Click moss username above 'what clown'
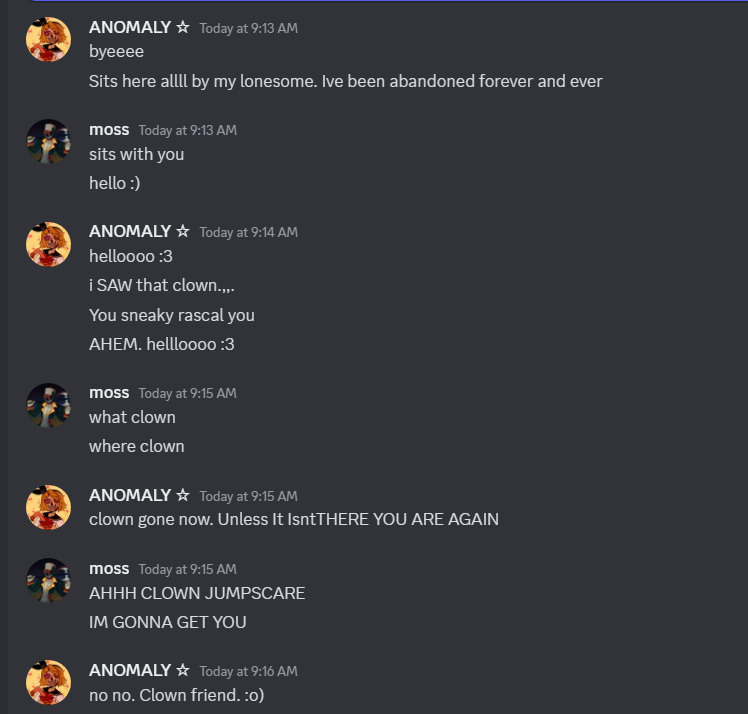 click(109, 393)
